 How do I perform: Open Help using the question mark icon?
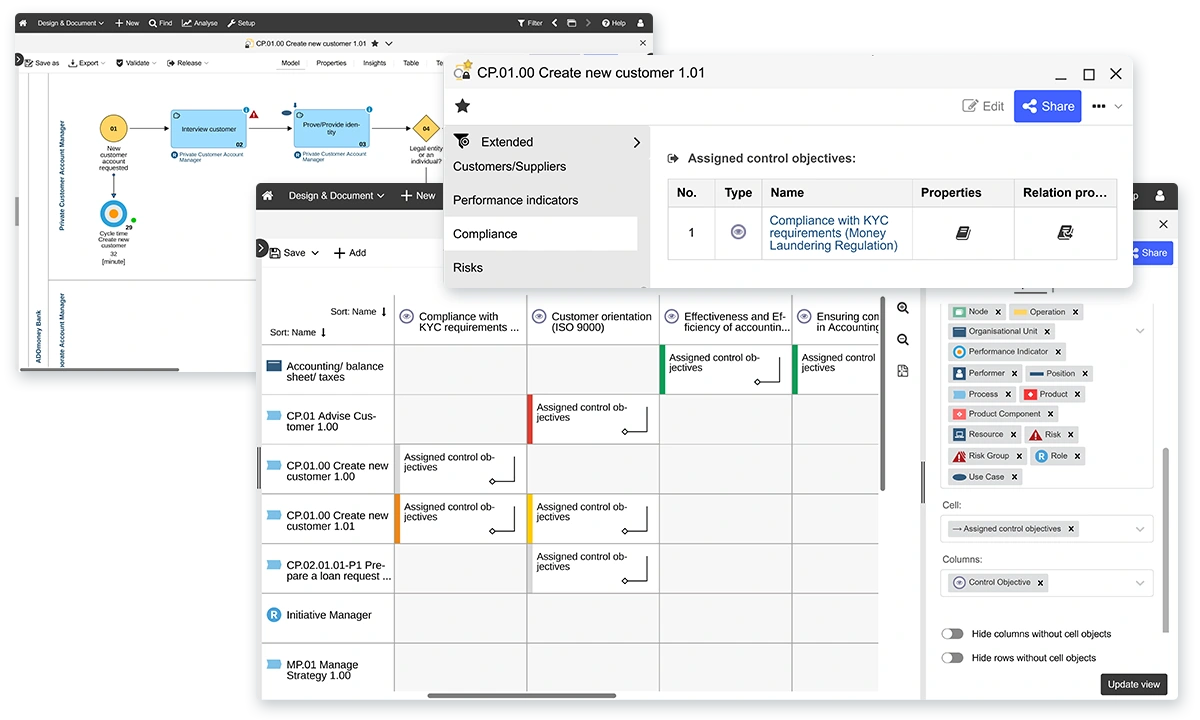(x=605, y=23)
